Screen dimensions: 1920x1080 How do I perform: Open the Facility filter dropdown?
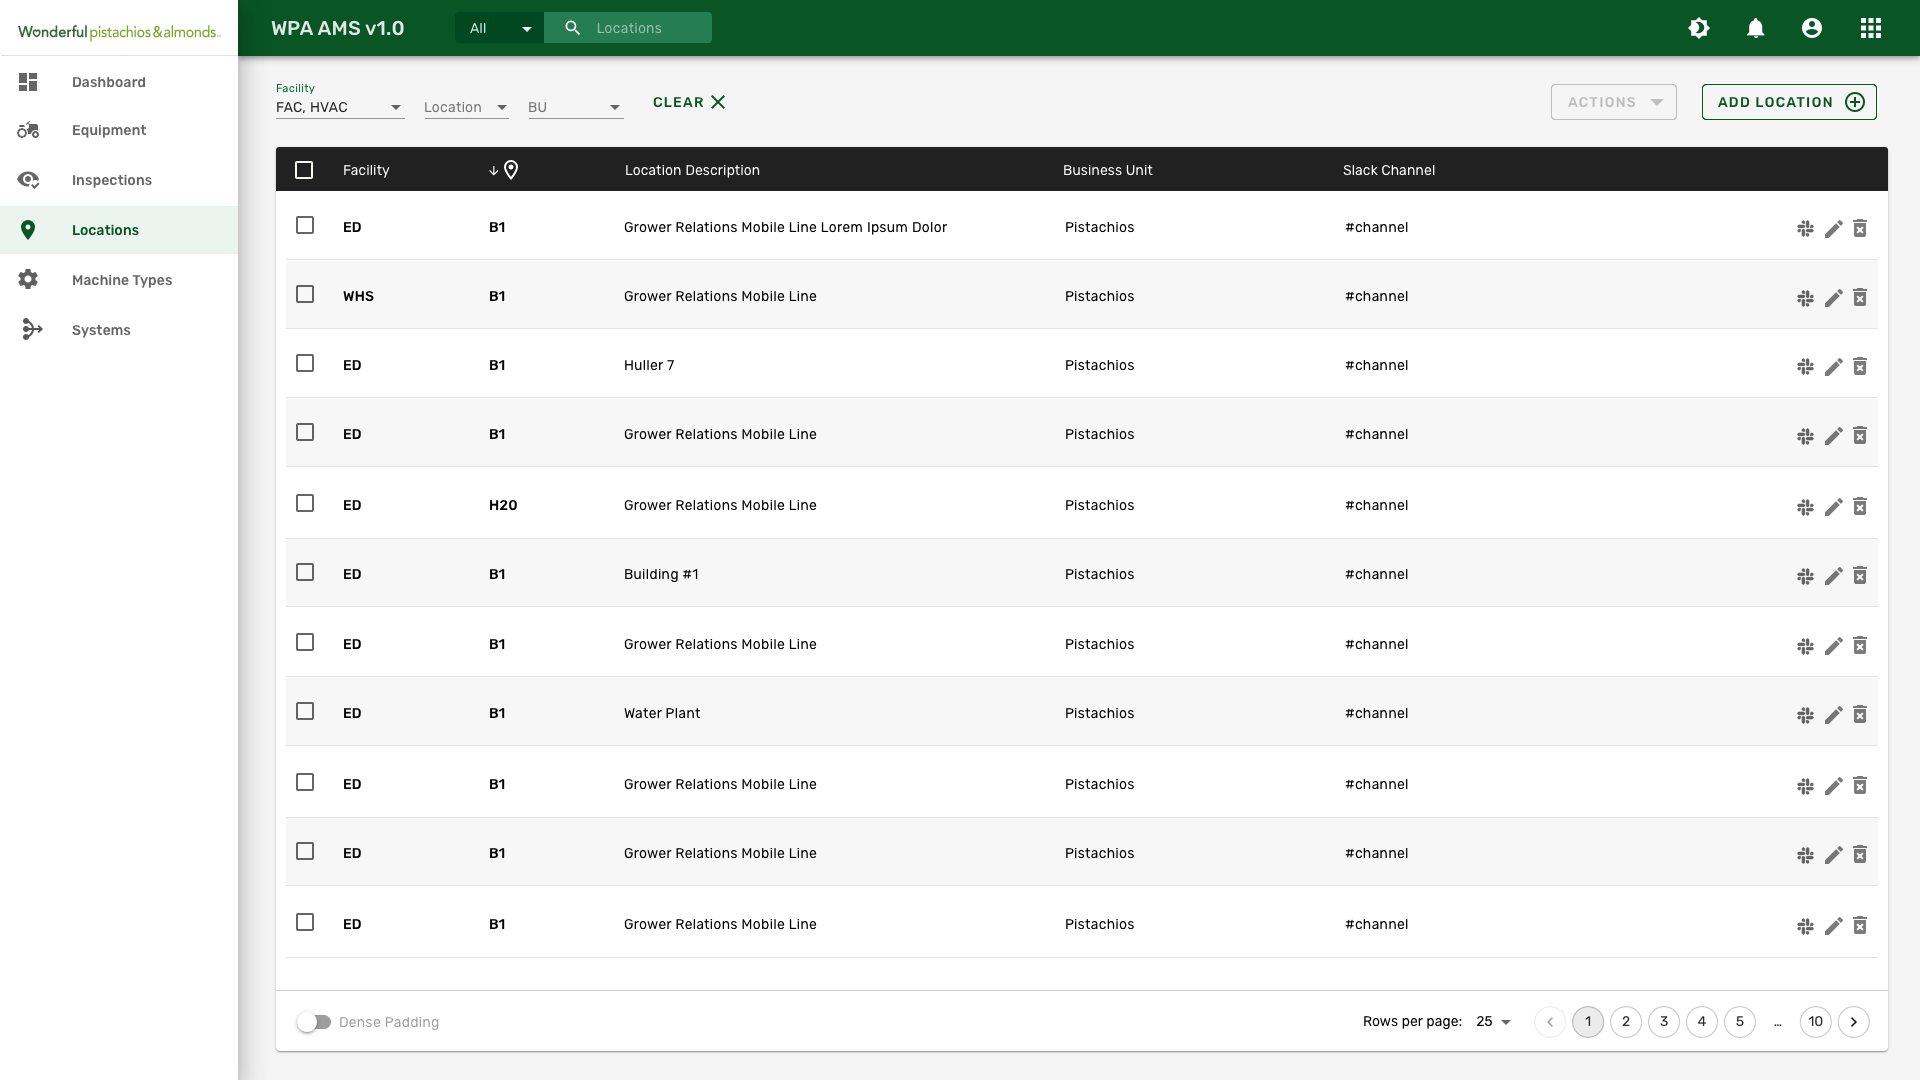tap(340, 107)
